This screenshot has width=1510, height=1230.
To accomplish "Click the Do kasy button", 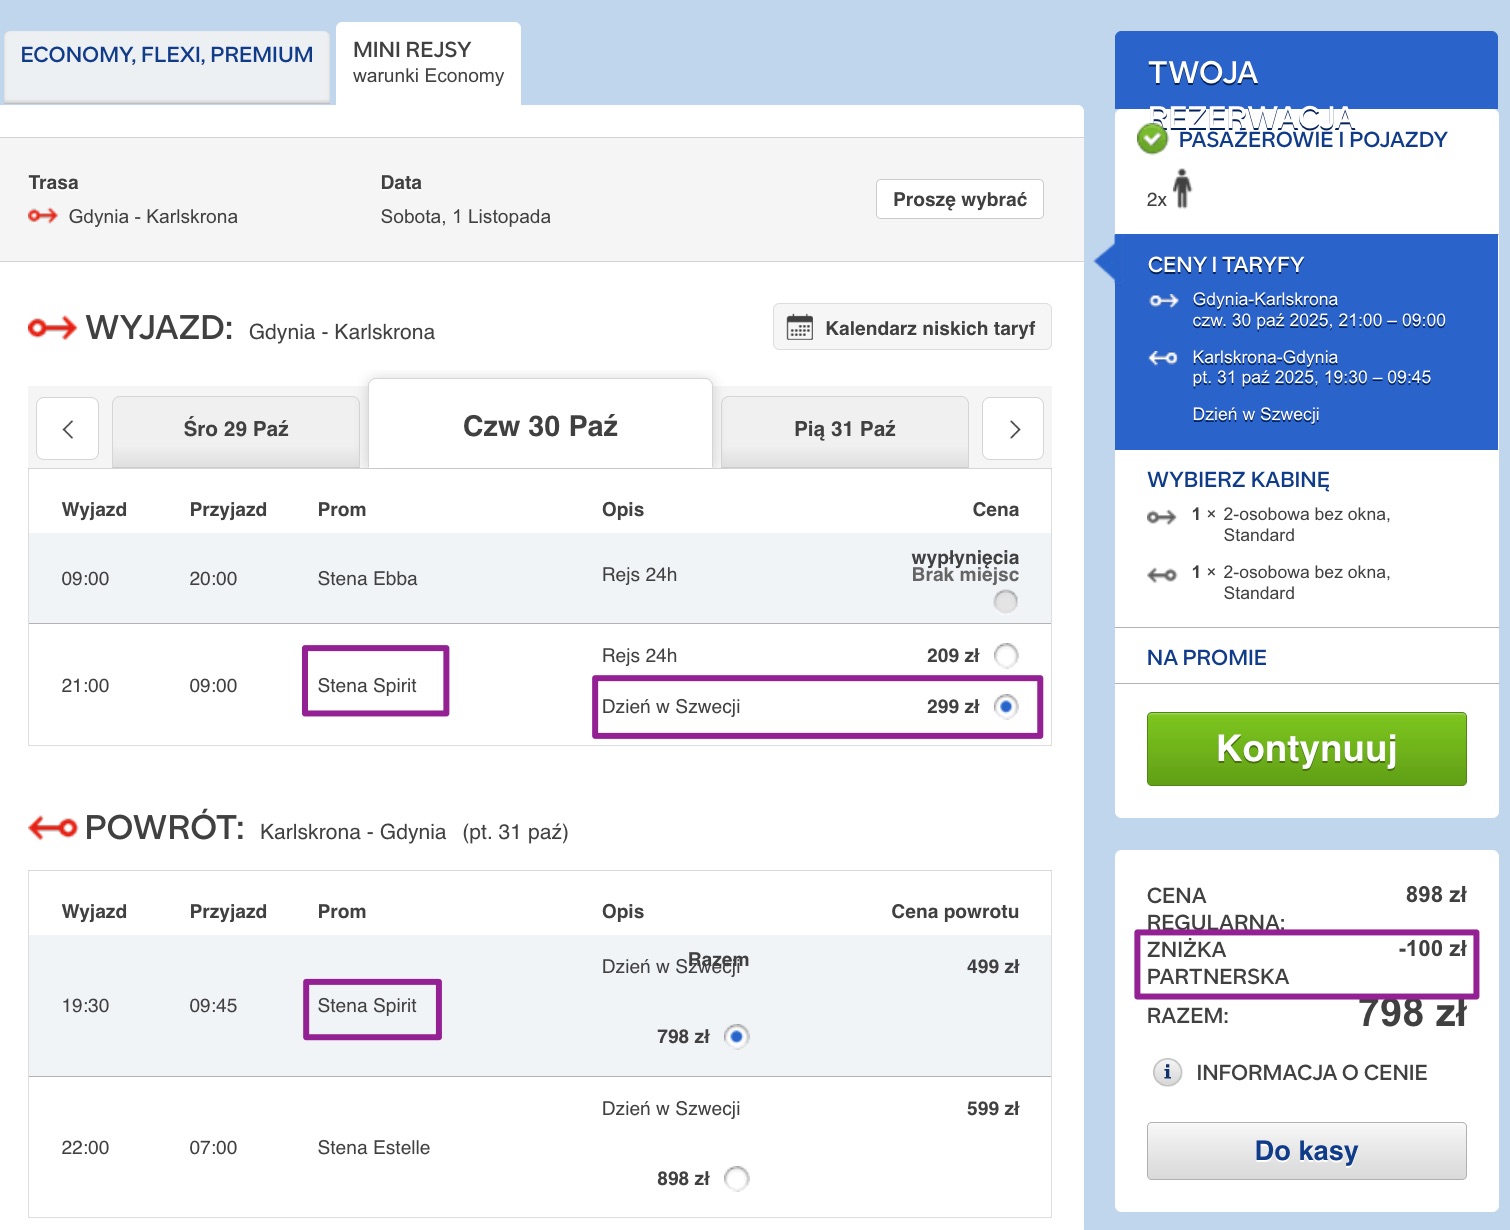I will (1306, 1150).
